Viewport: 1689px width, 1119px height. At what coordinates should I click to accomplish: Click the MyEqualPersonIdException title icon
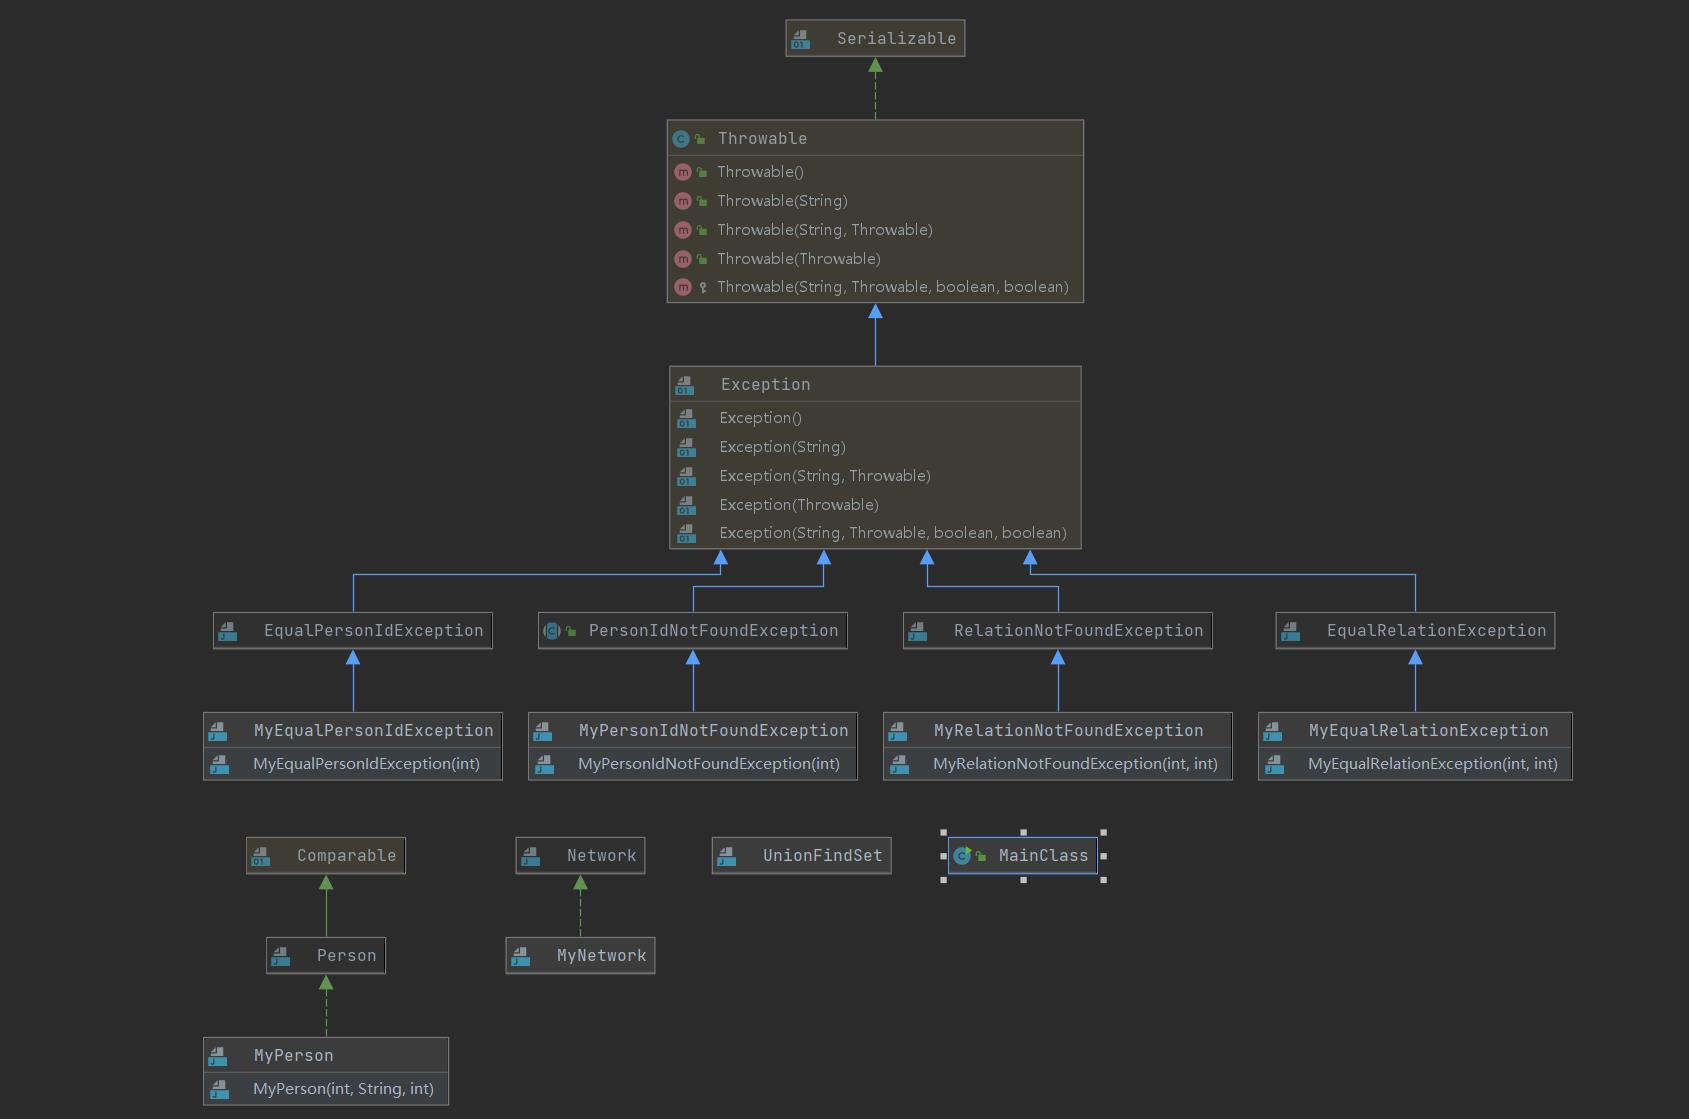[x=218, y=731]
